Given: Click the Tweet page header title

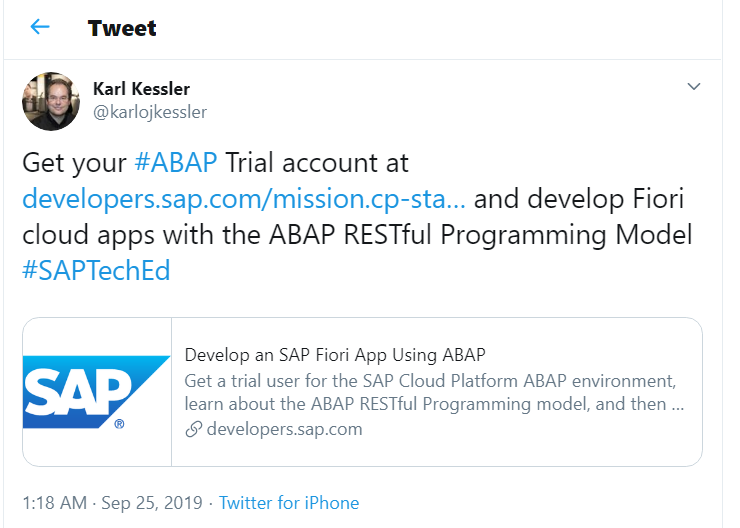Looking at the screenshot, I should pos(122,28).
